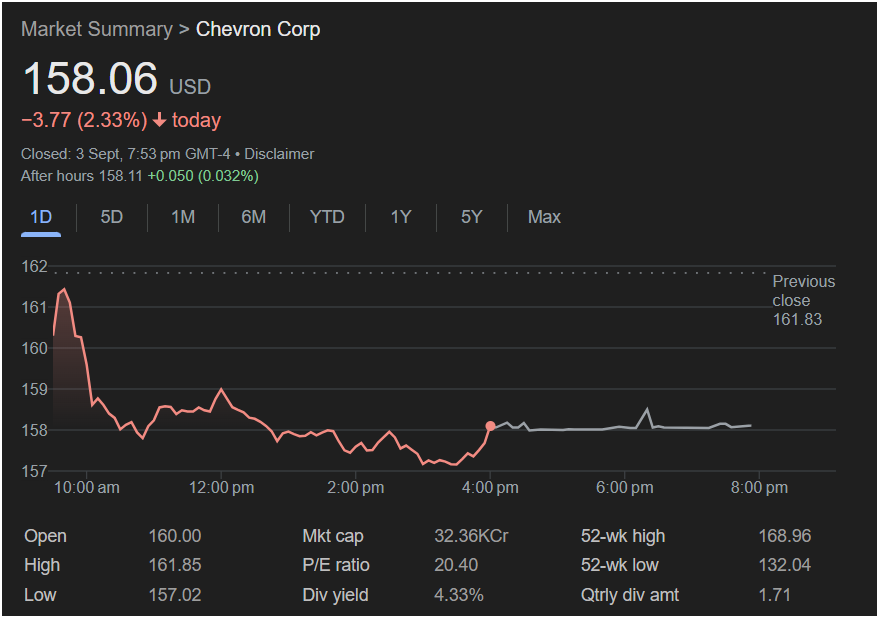
Task: Click the +0.050 (0.032%) after-hours change
Action: [x=203, y=176]
